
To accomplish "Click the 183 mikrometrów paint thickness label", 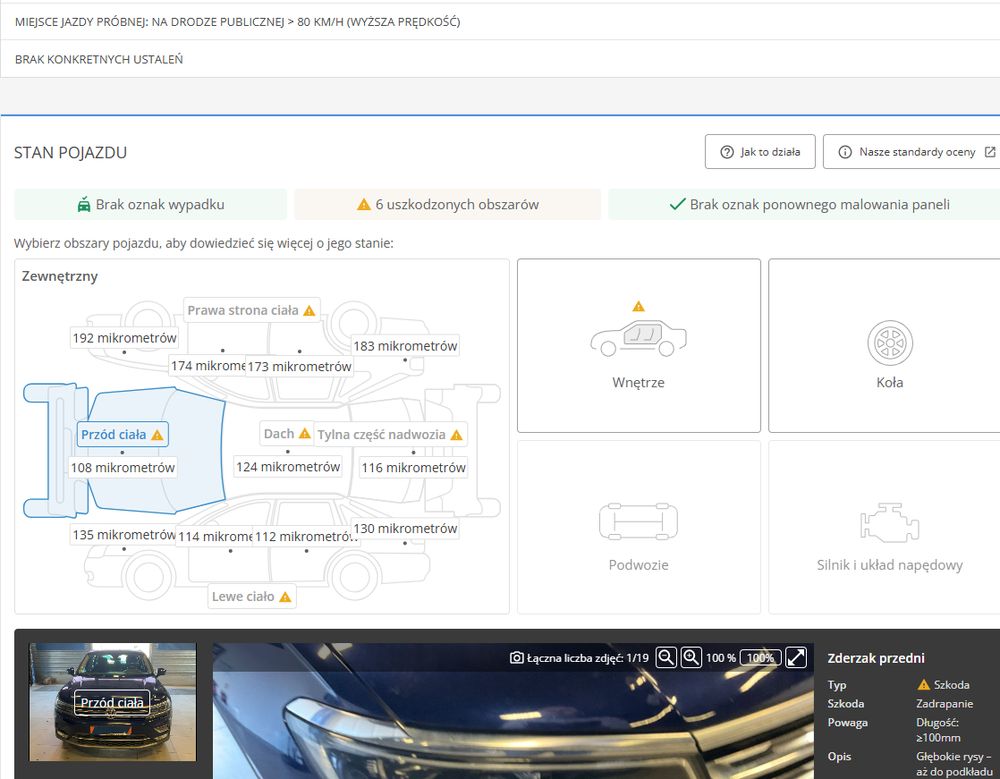I will (x=405, y=346).
